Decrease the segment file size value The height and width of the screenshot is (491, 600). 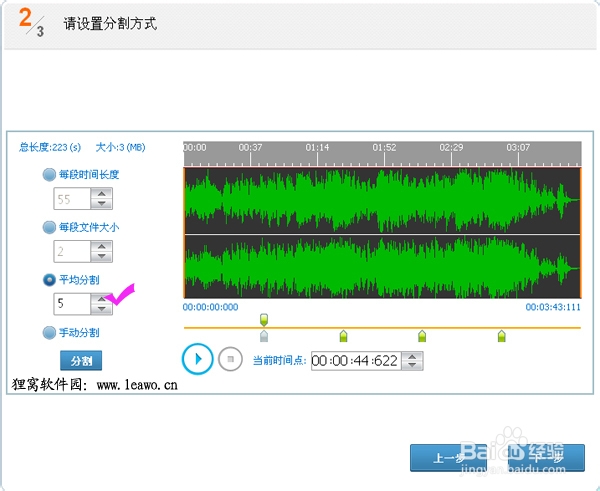[101, 256]
